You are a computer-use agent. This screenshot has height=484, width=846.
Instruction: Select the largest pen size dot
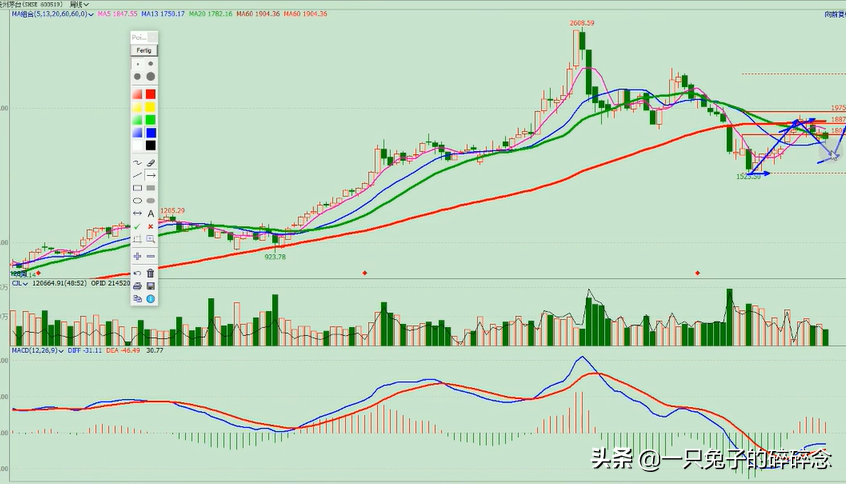click(151, 77)
